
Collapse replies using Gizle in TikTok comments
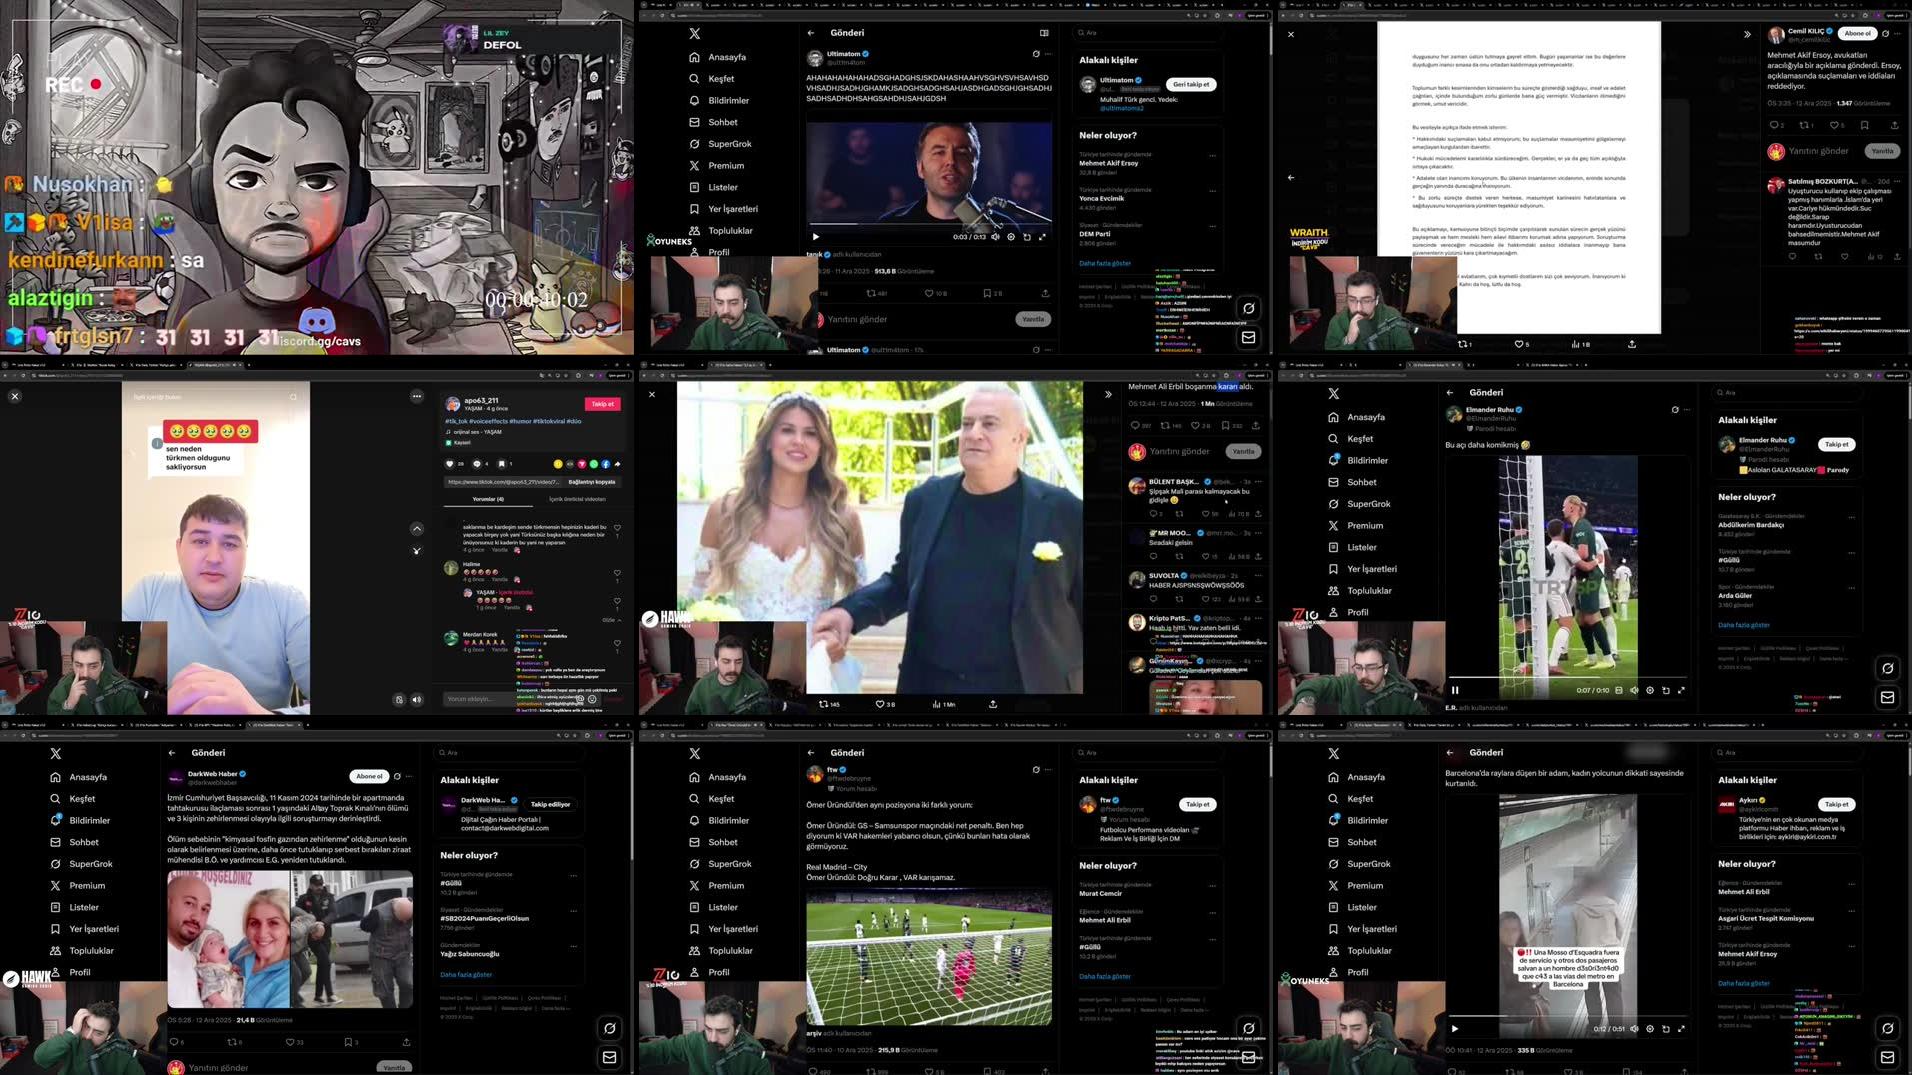pyautogui.click(x=610, y=620)
